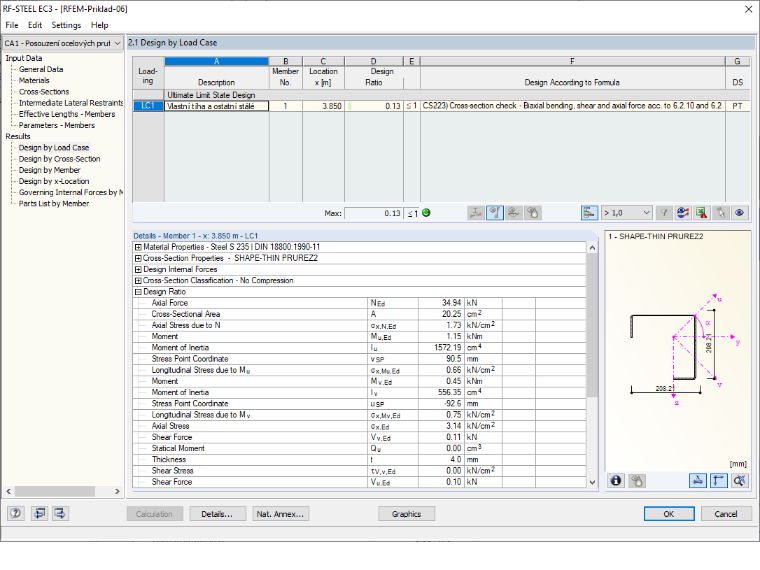Click the navigator horizontal scrollbar thumb
This screenshot has height=570, width=760.
55,491
